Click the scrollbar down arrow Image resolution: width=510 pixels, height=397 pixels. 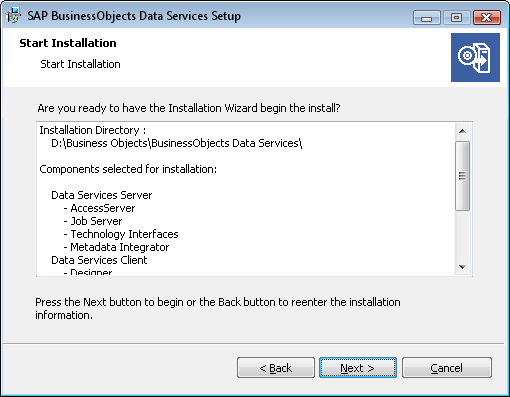pos(462,267)
